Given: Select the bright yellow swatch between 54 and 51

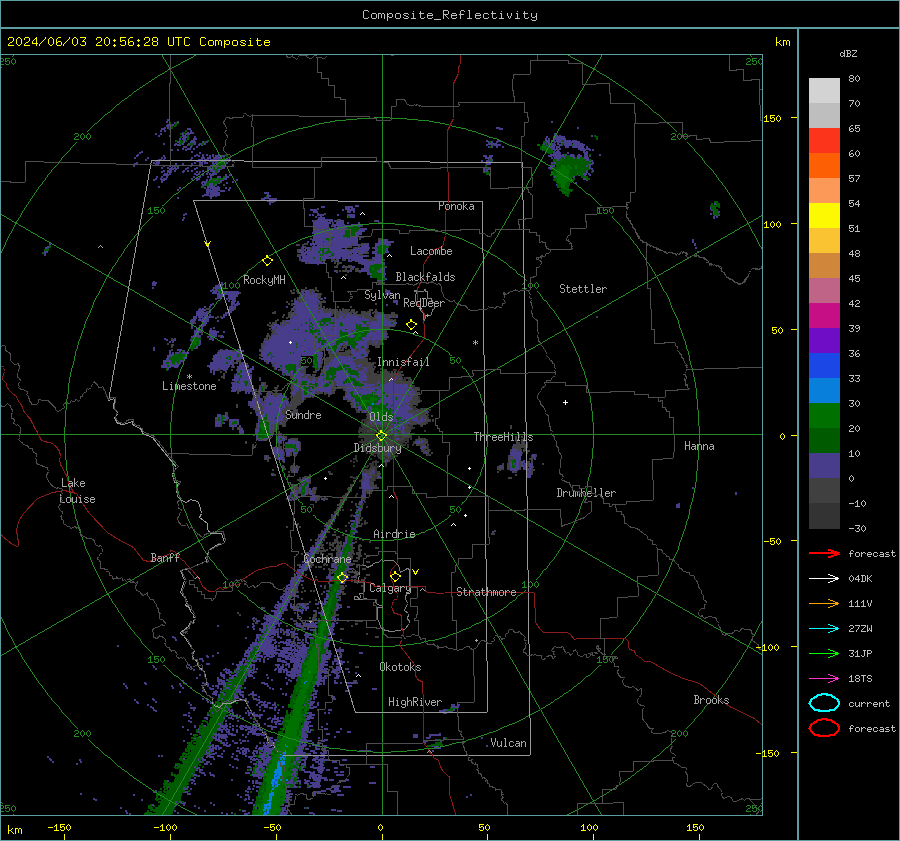Looking at the screenshot, I should coord(824,216).
